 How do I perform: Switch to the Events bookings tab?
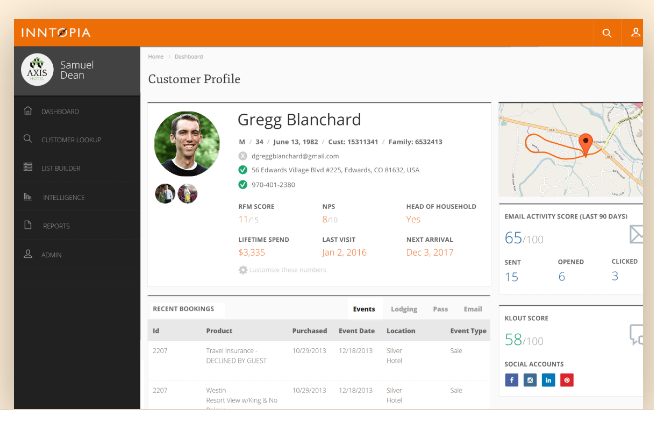click(364, 309)
